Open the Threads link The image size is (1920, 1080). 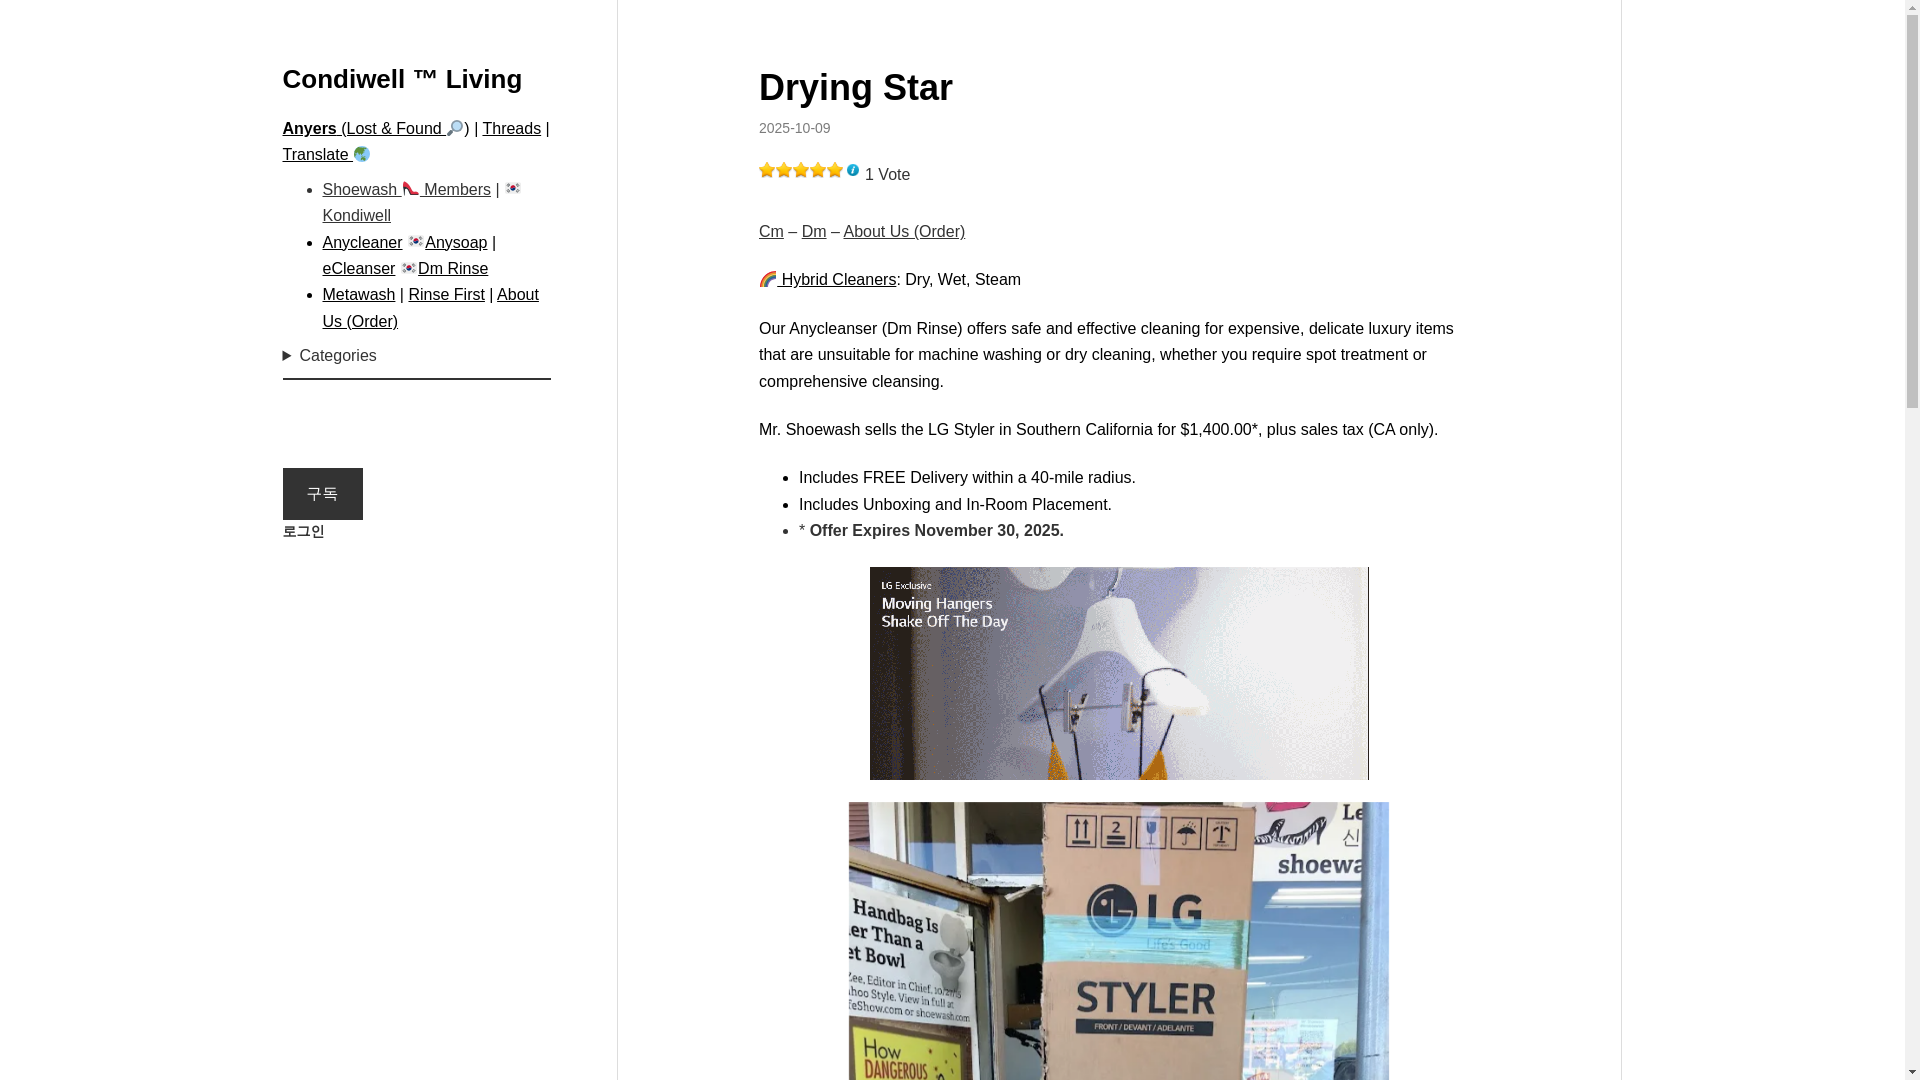point(512,128)
